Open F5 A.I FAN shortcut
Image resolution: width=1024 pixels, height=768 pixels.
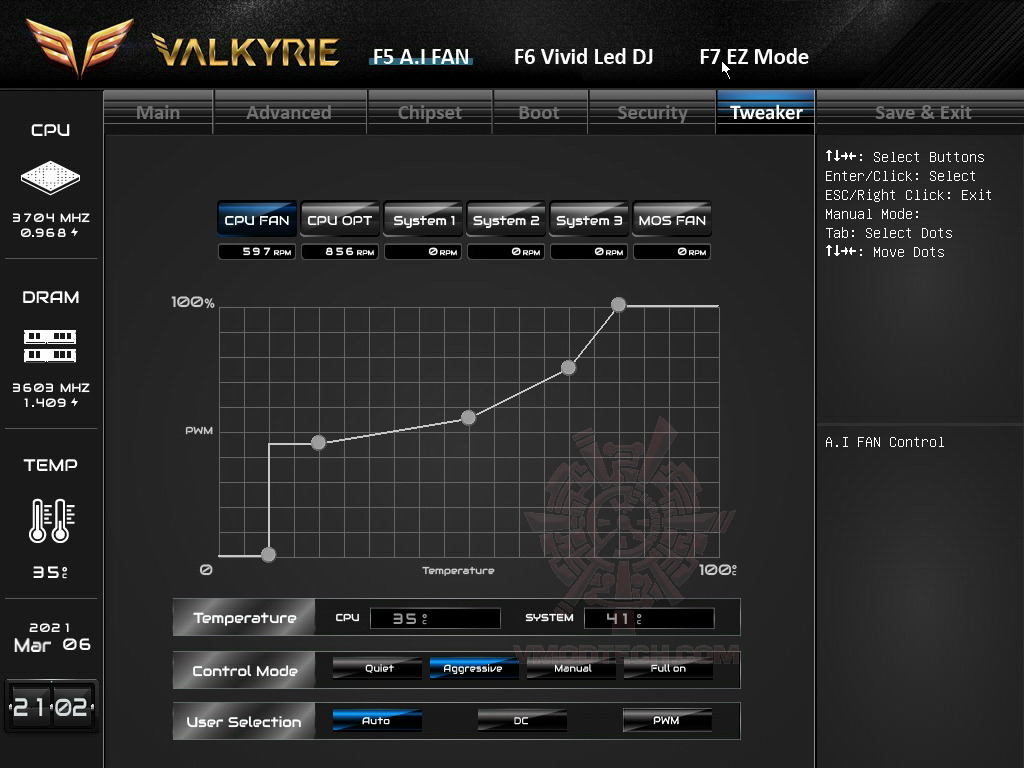pos(421,57)
